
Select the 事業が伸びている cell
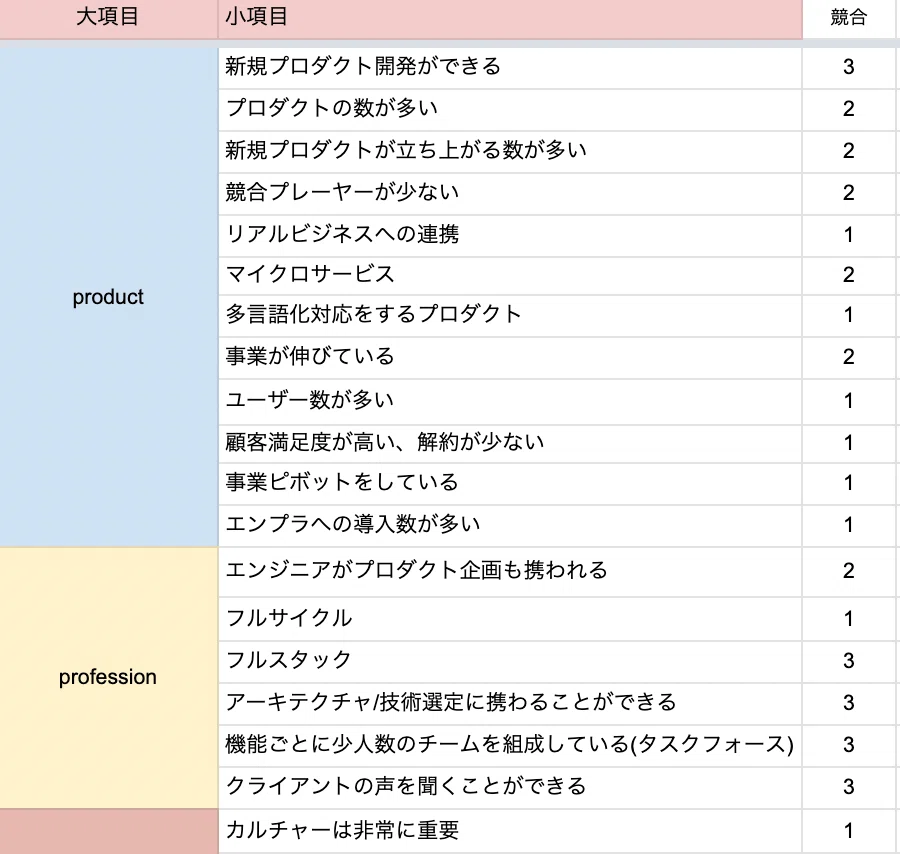510,358
